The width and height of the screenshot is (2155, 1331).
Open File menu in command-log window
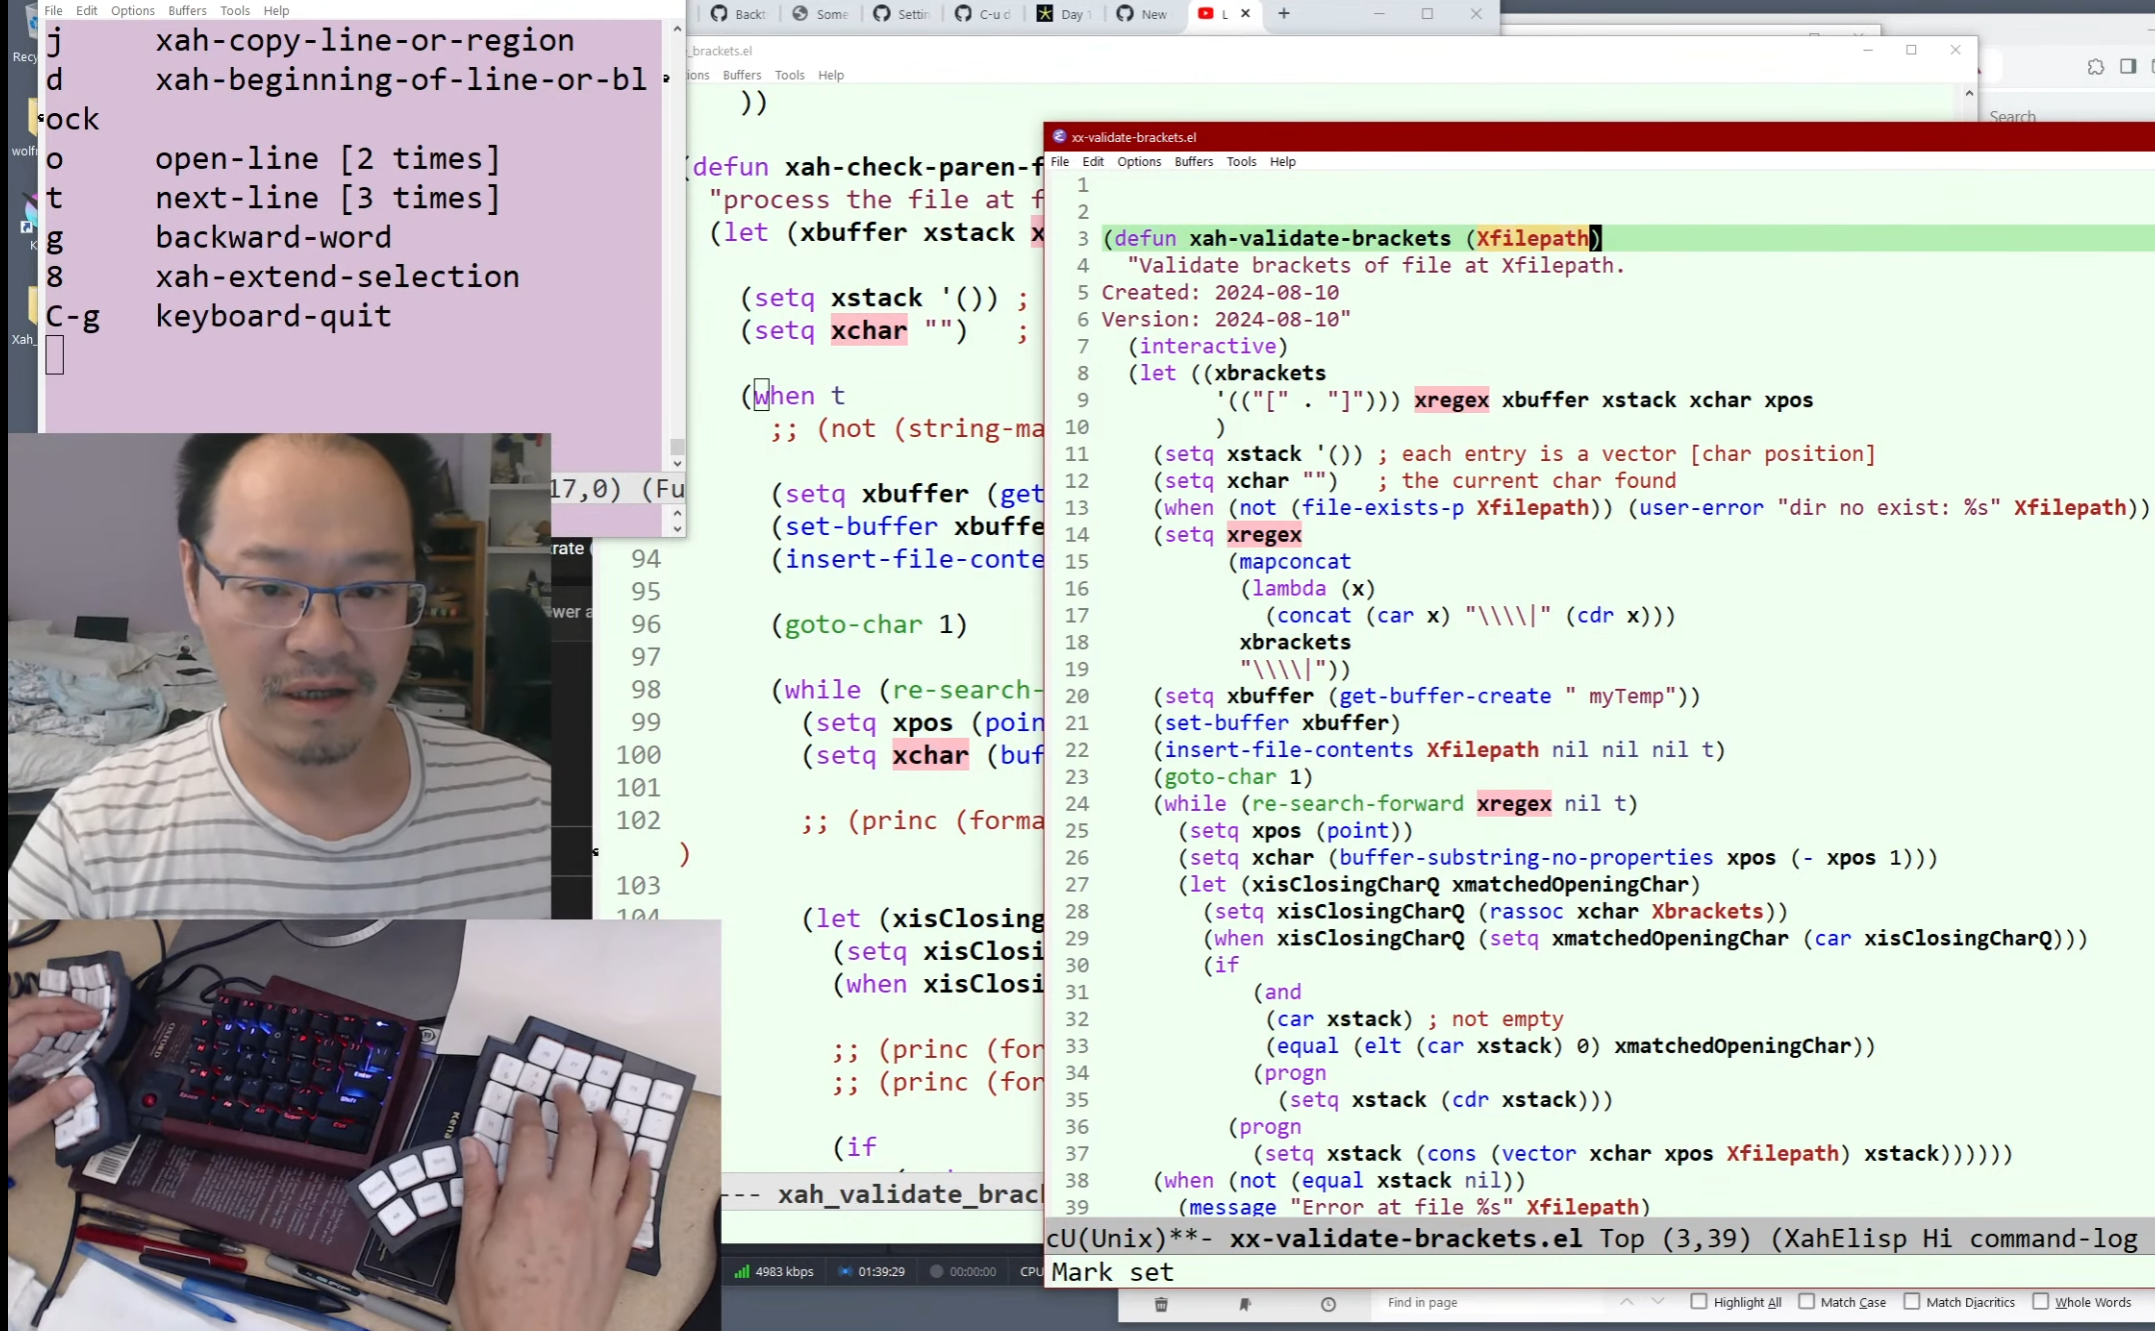pos(53,10)
